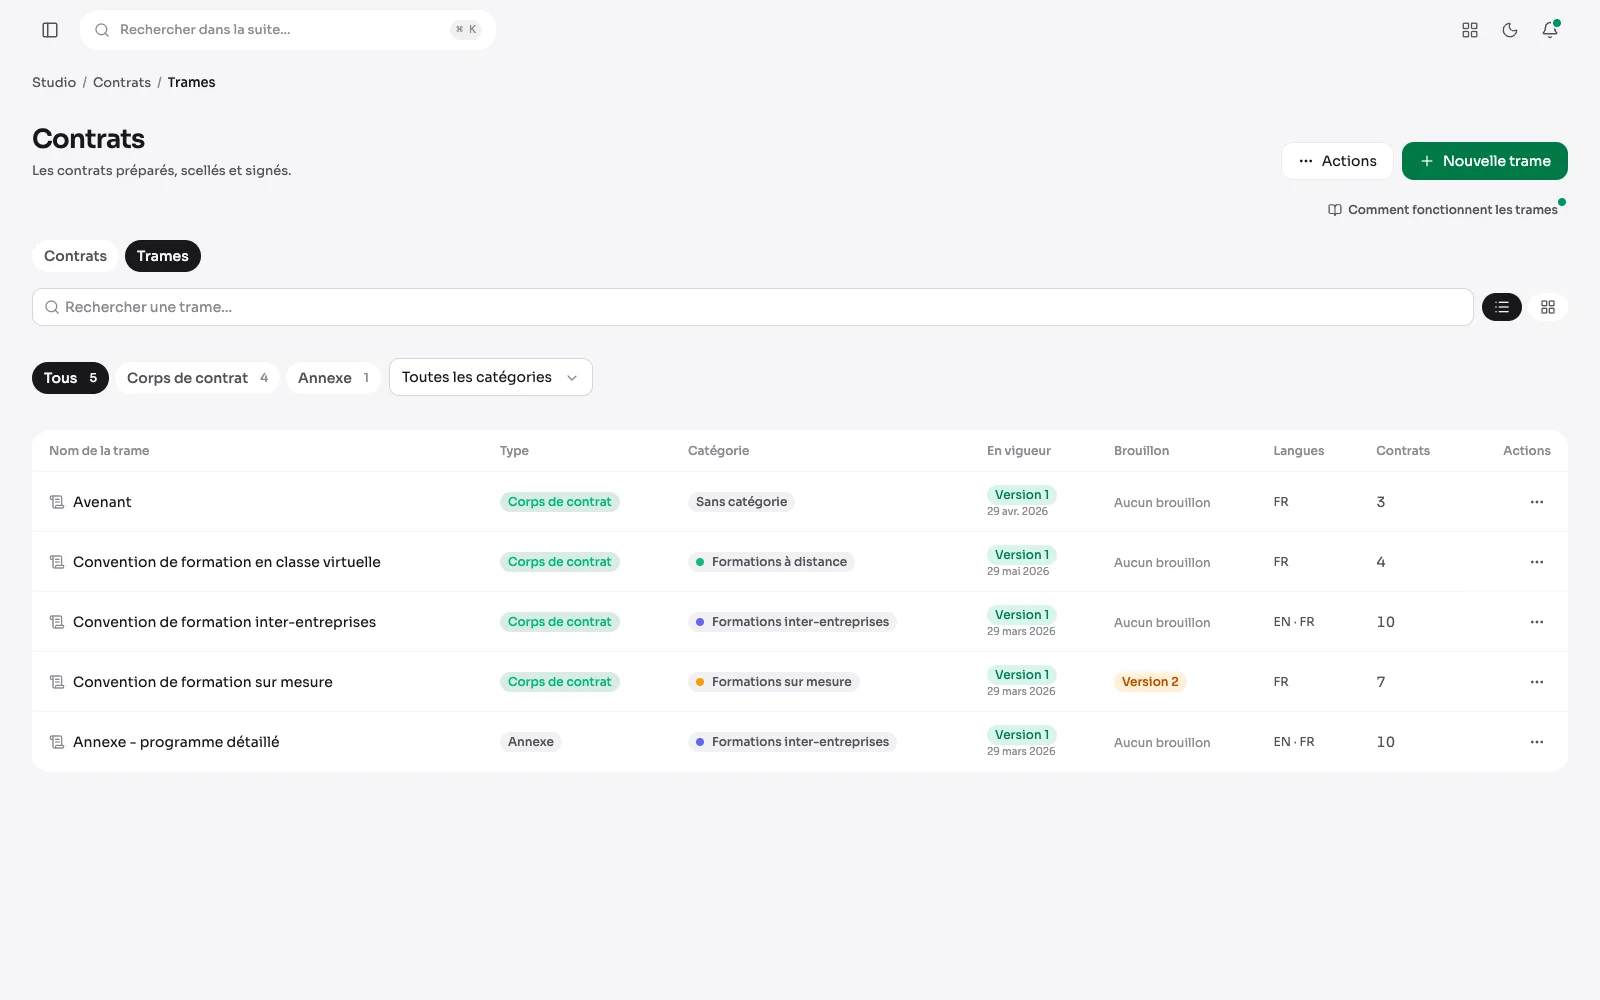Filter by Tous trames

coord(70,378)
